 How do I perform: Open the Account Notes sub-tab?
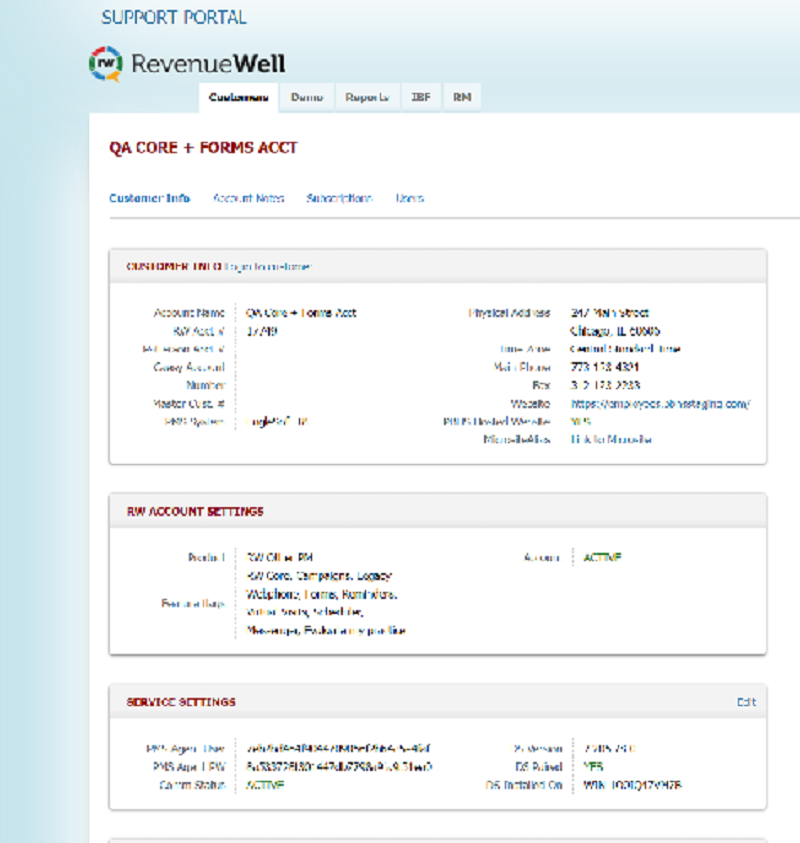(248, 198)
